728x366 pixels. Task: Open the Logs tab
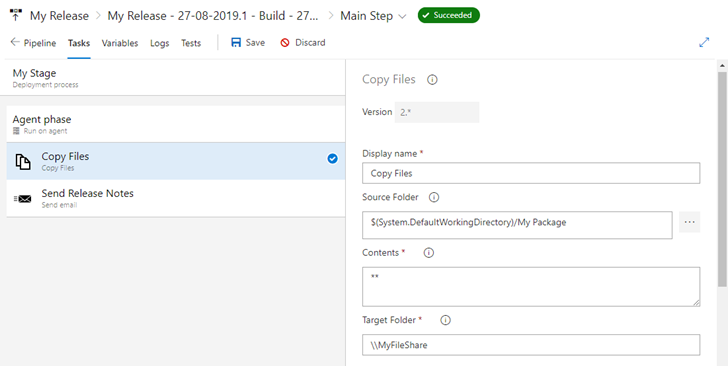click(159, 43)
